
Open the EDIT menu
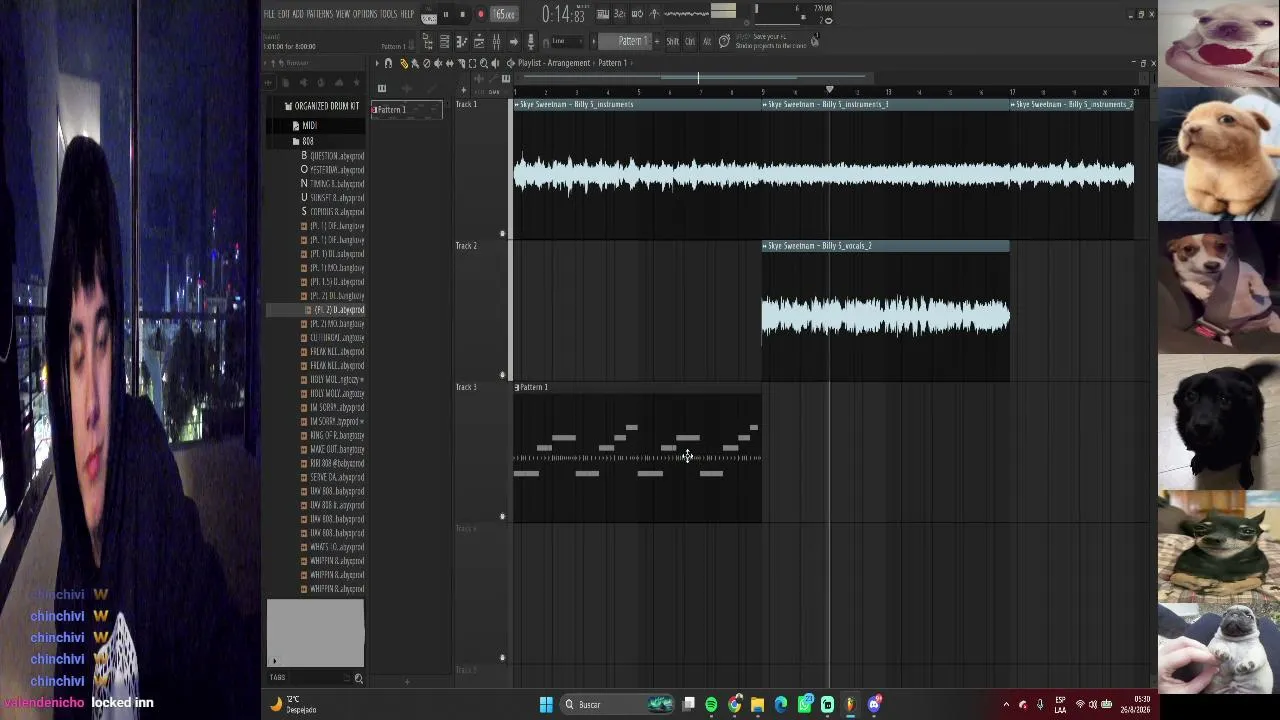pos(284,14)
